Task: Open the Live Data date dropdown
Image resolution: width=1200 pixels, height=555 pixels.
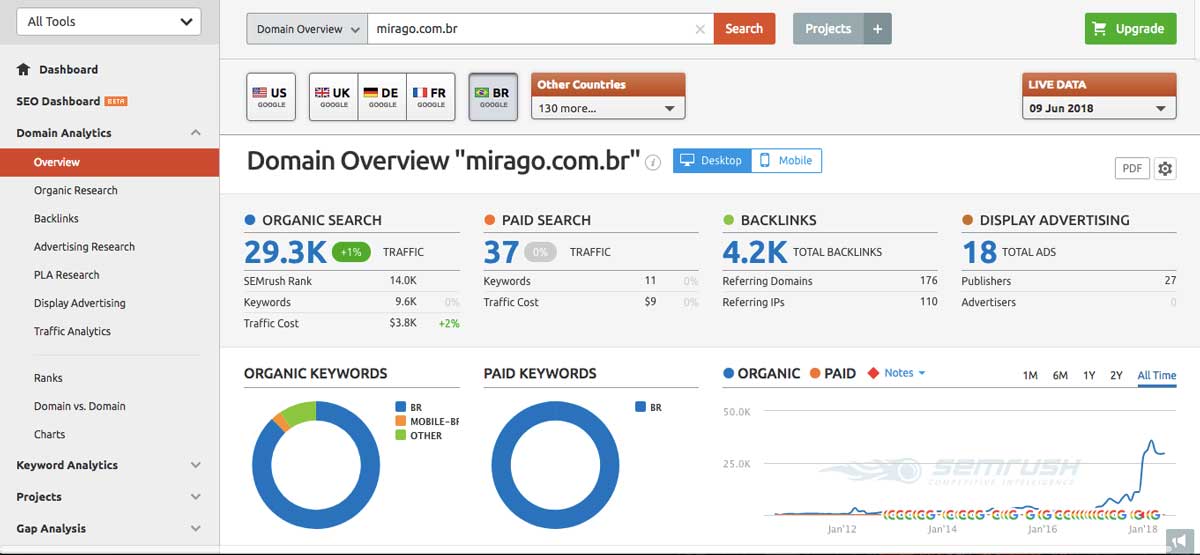Action: coord(1099,108)
